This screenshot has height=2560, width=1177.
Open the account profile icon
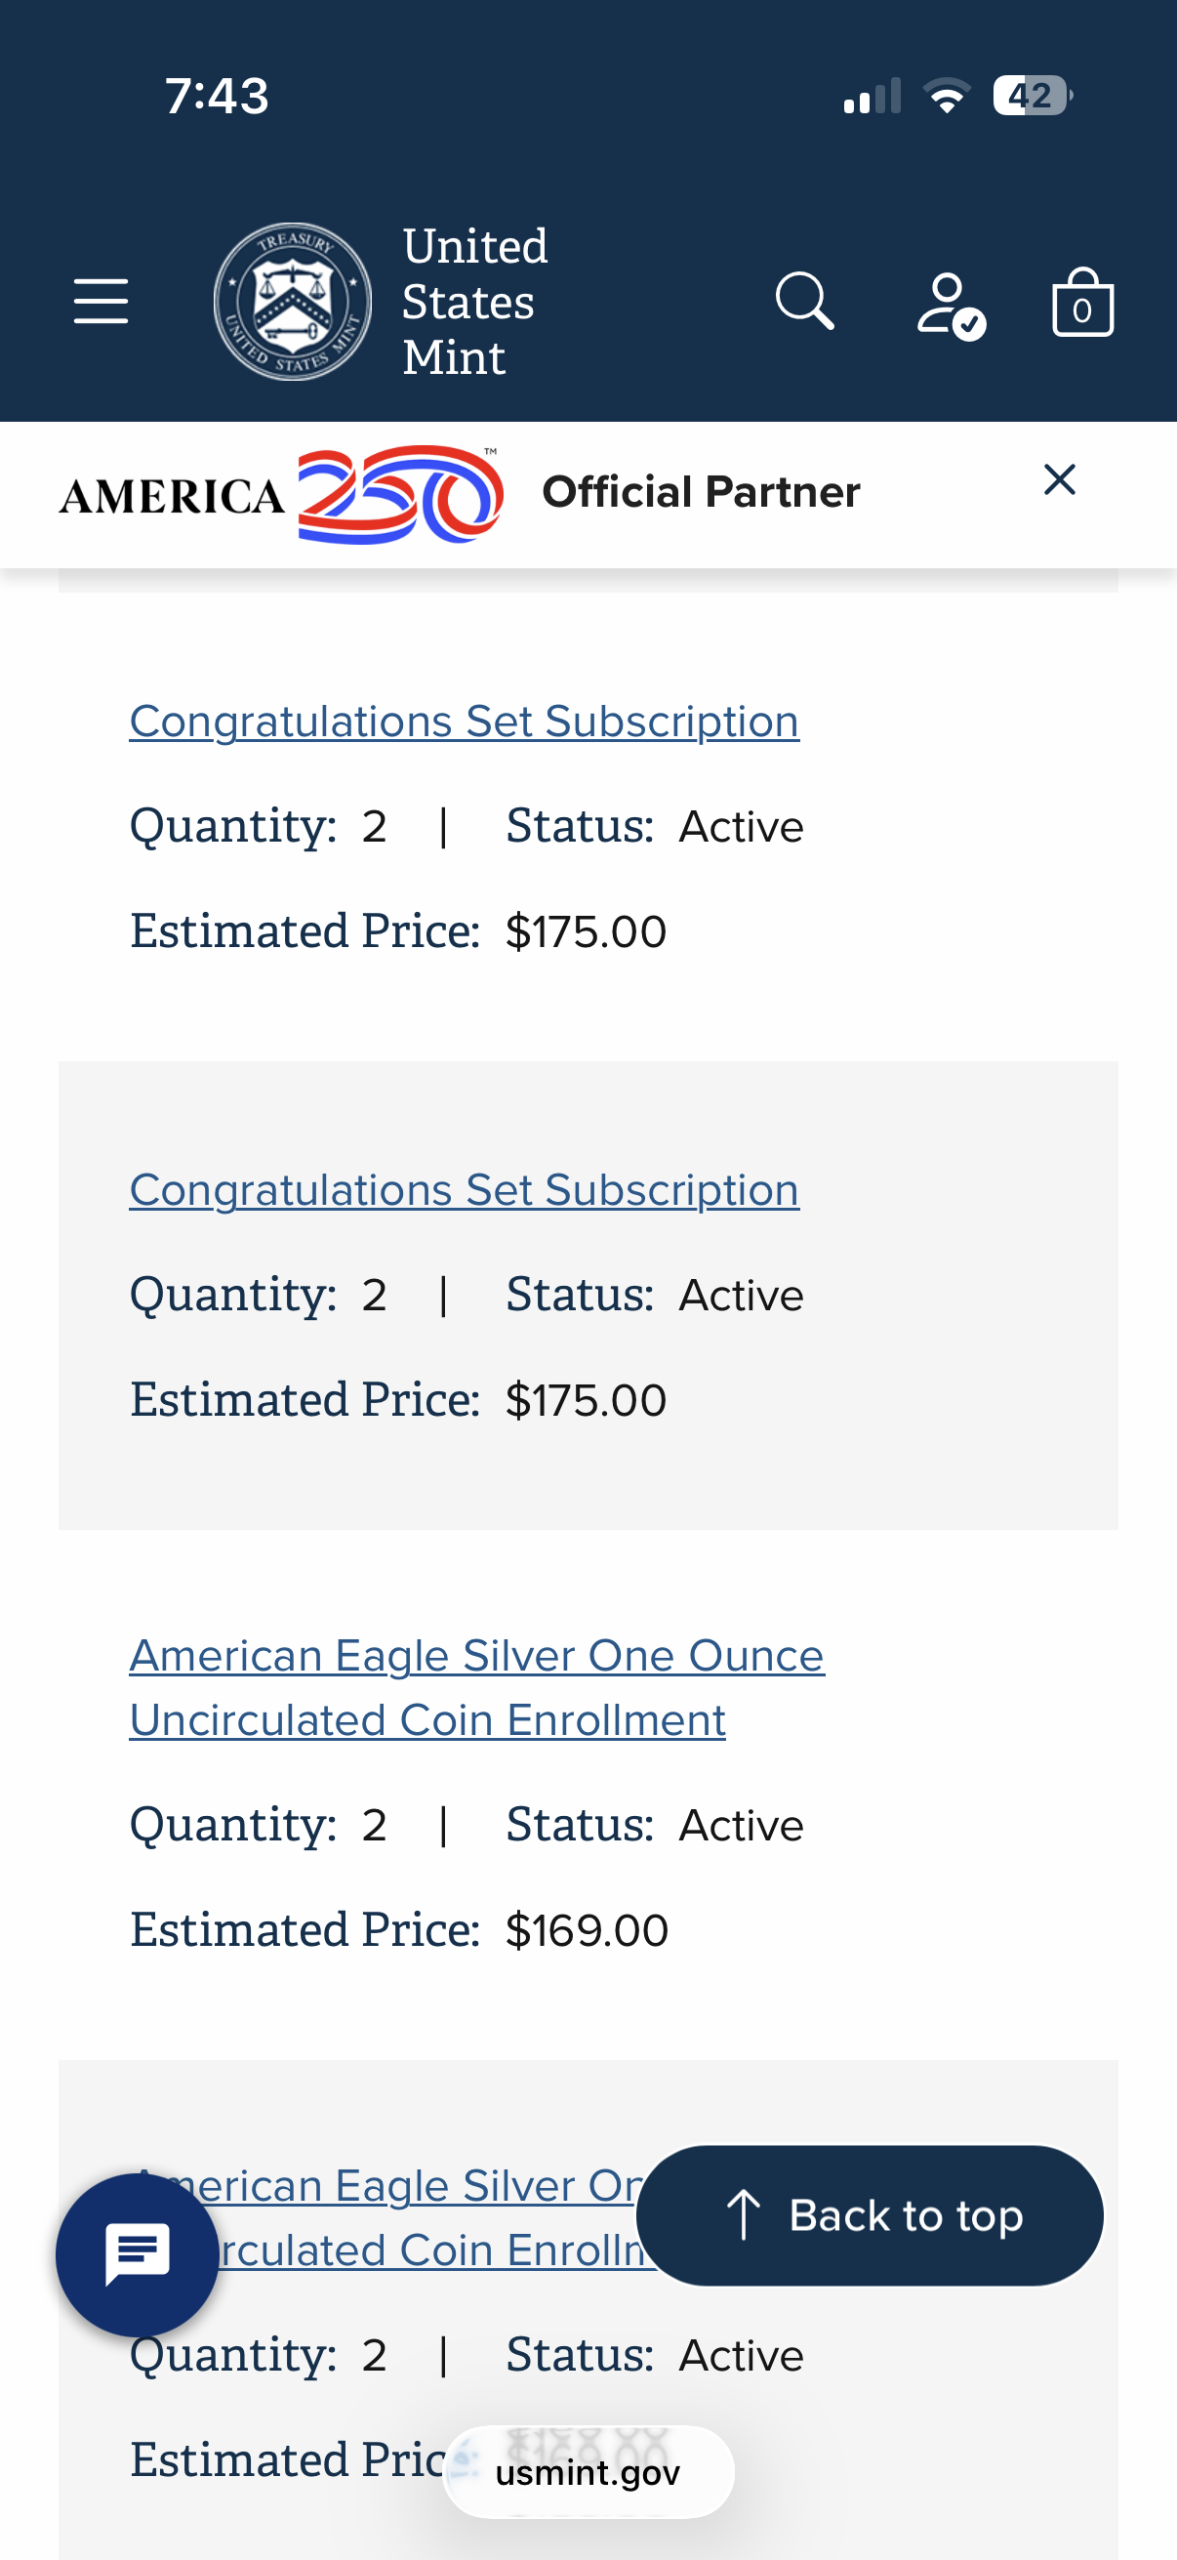click(949, 304)
